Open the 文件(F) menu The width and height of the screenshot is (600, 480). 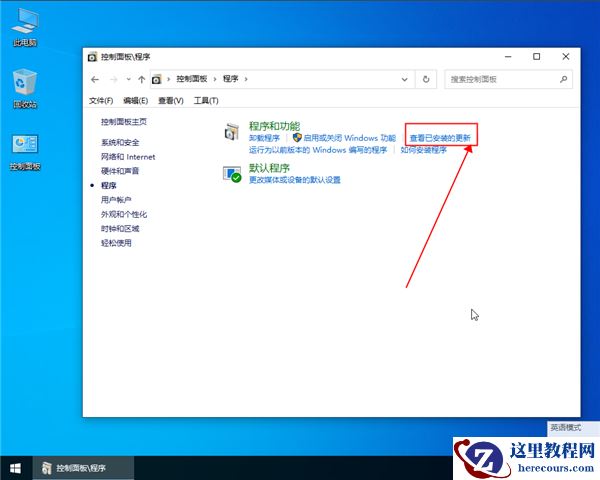pos(101,101)
